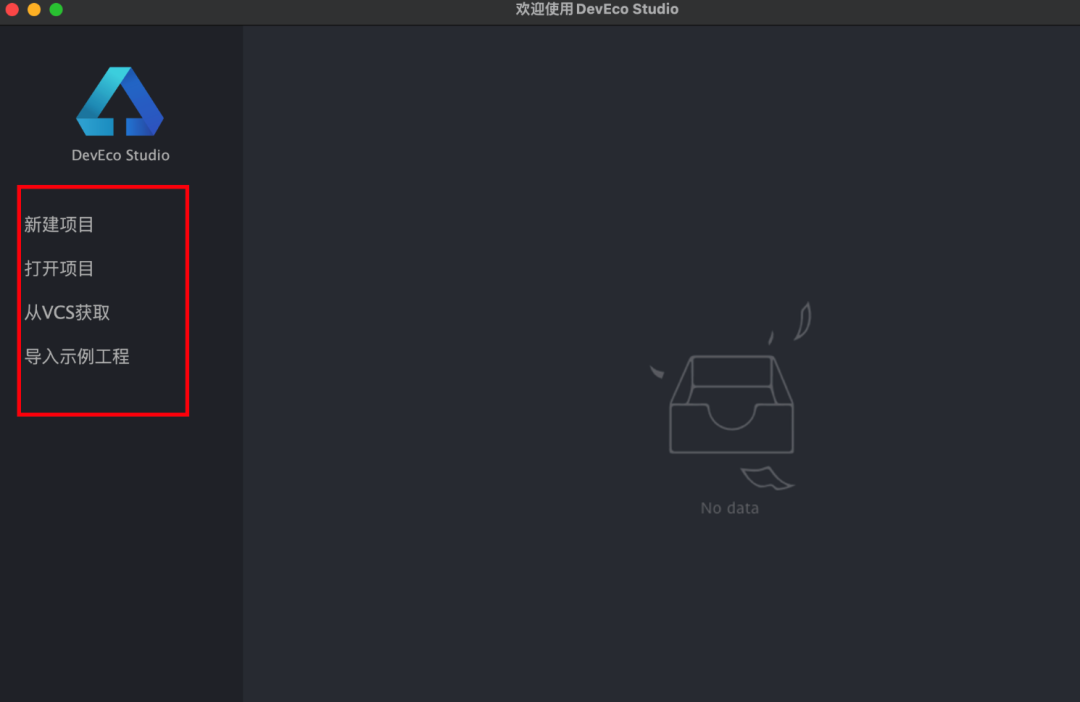The image size is (1080, 702).
Task: Click the "No data" label
Action: tap(729, 508)
